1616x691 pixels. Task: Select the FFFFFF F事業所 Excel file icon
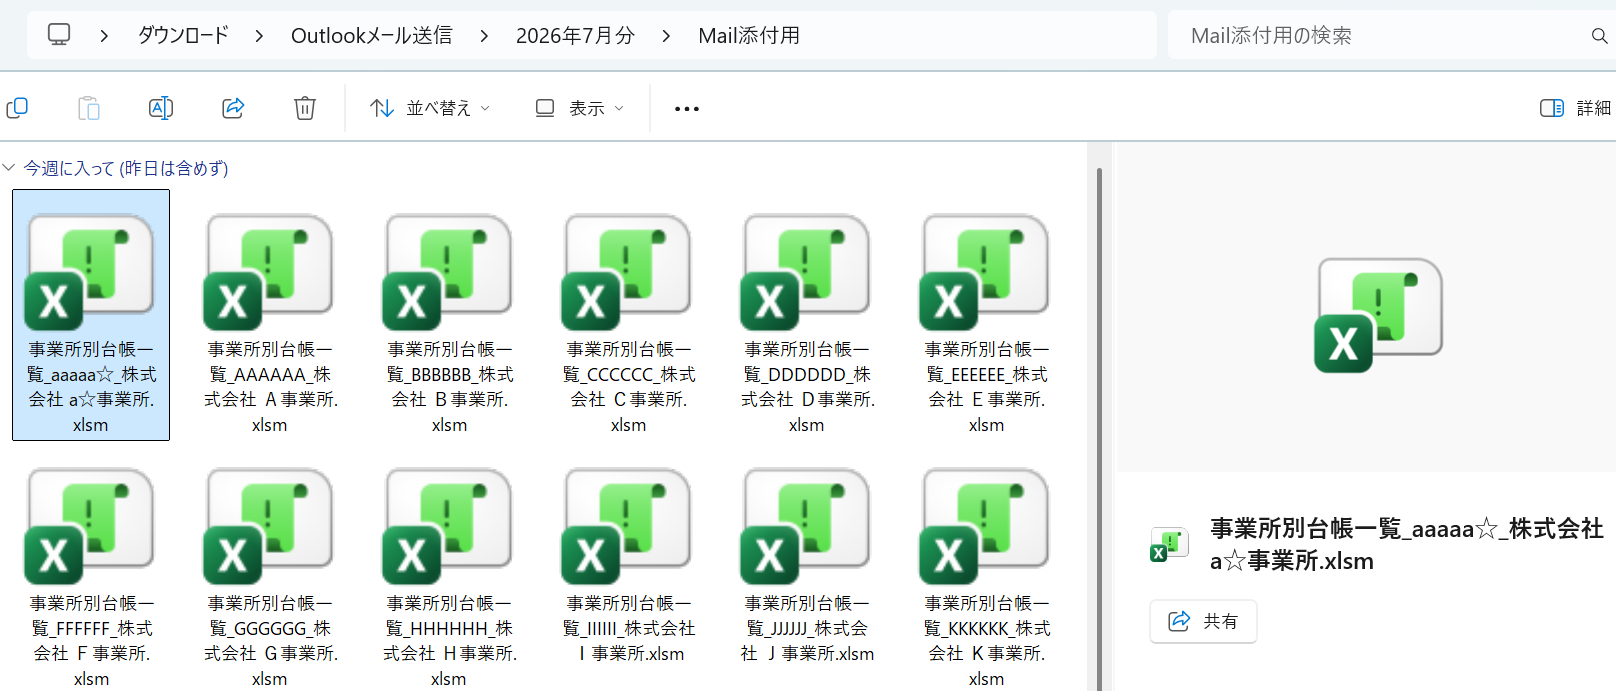90,526
